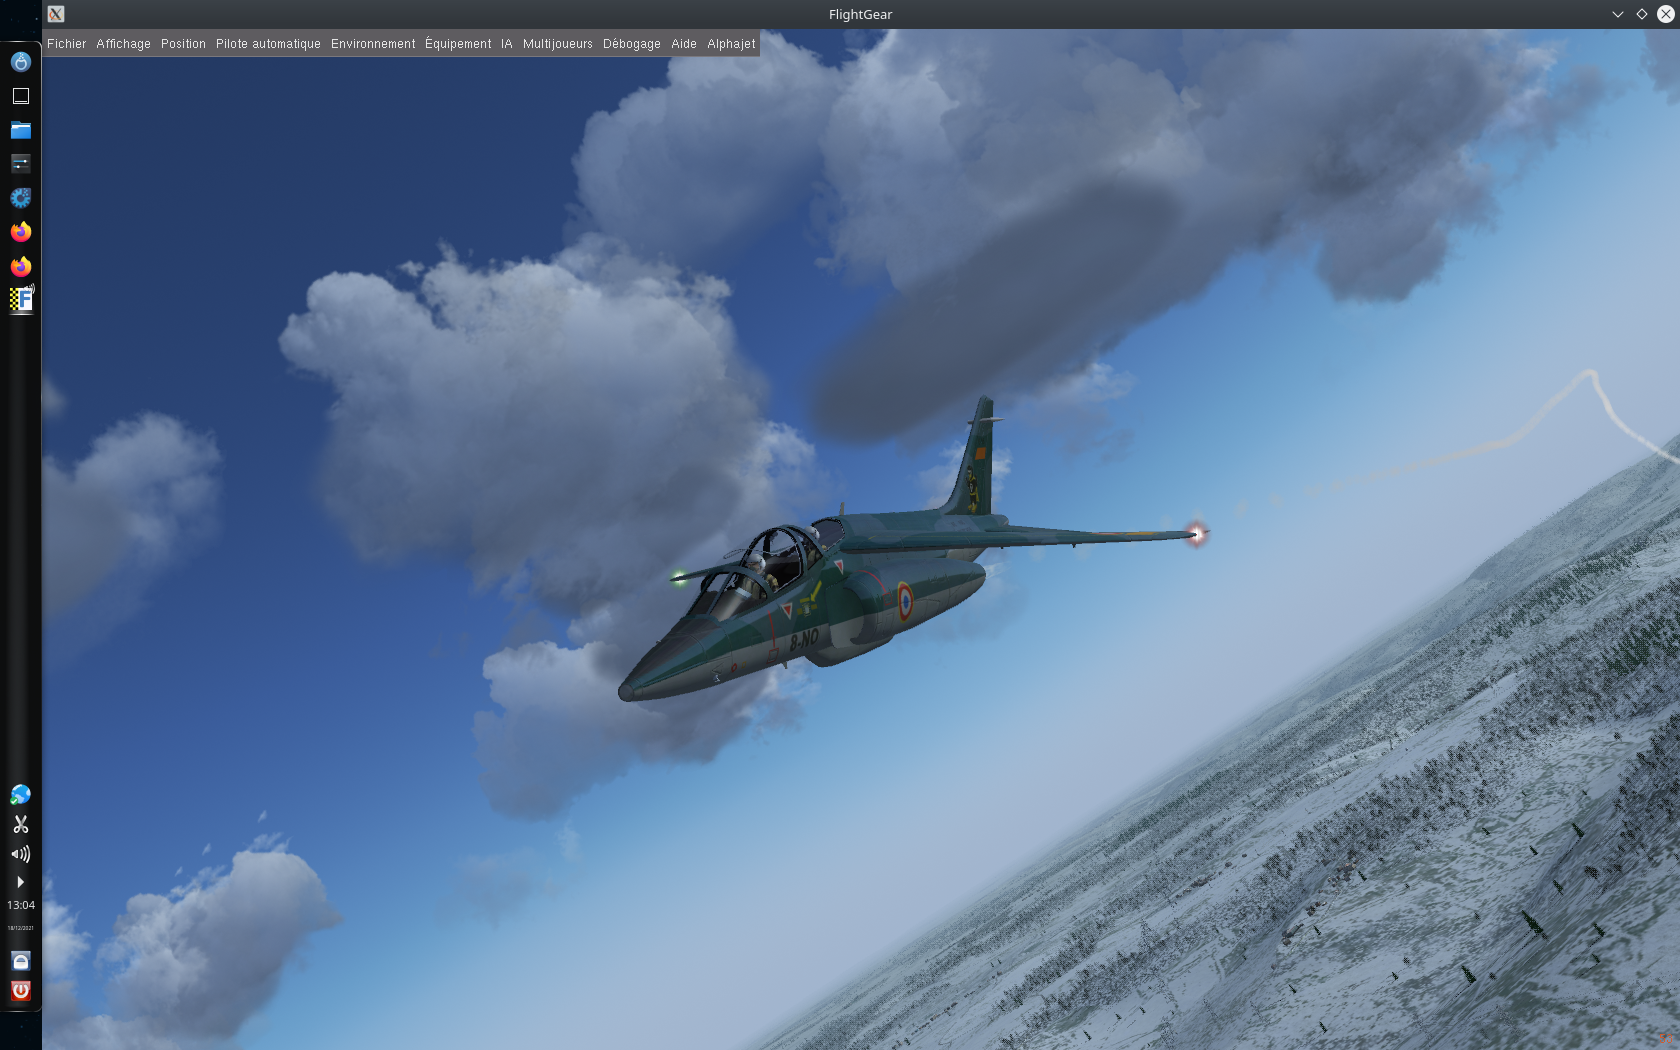Open the Alphajet aircraft menu

pos(731,44)
